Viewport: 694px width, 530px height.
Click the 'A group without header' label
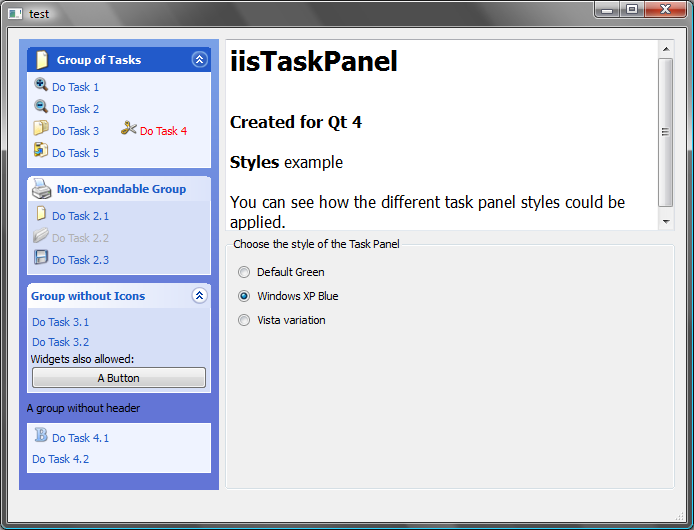pos(83,408)
